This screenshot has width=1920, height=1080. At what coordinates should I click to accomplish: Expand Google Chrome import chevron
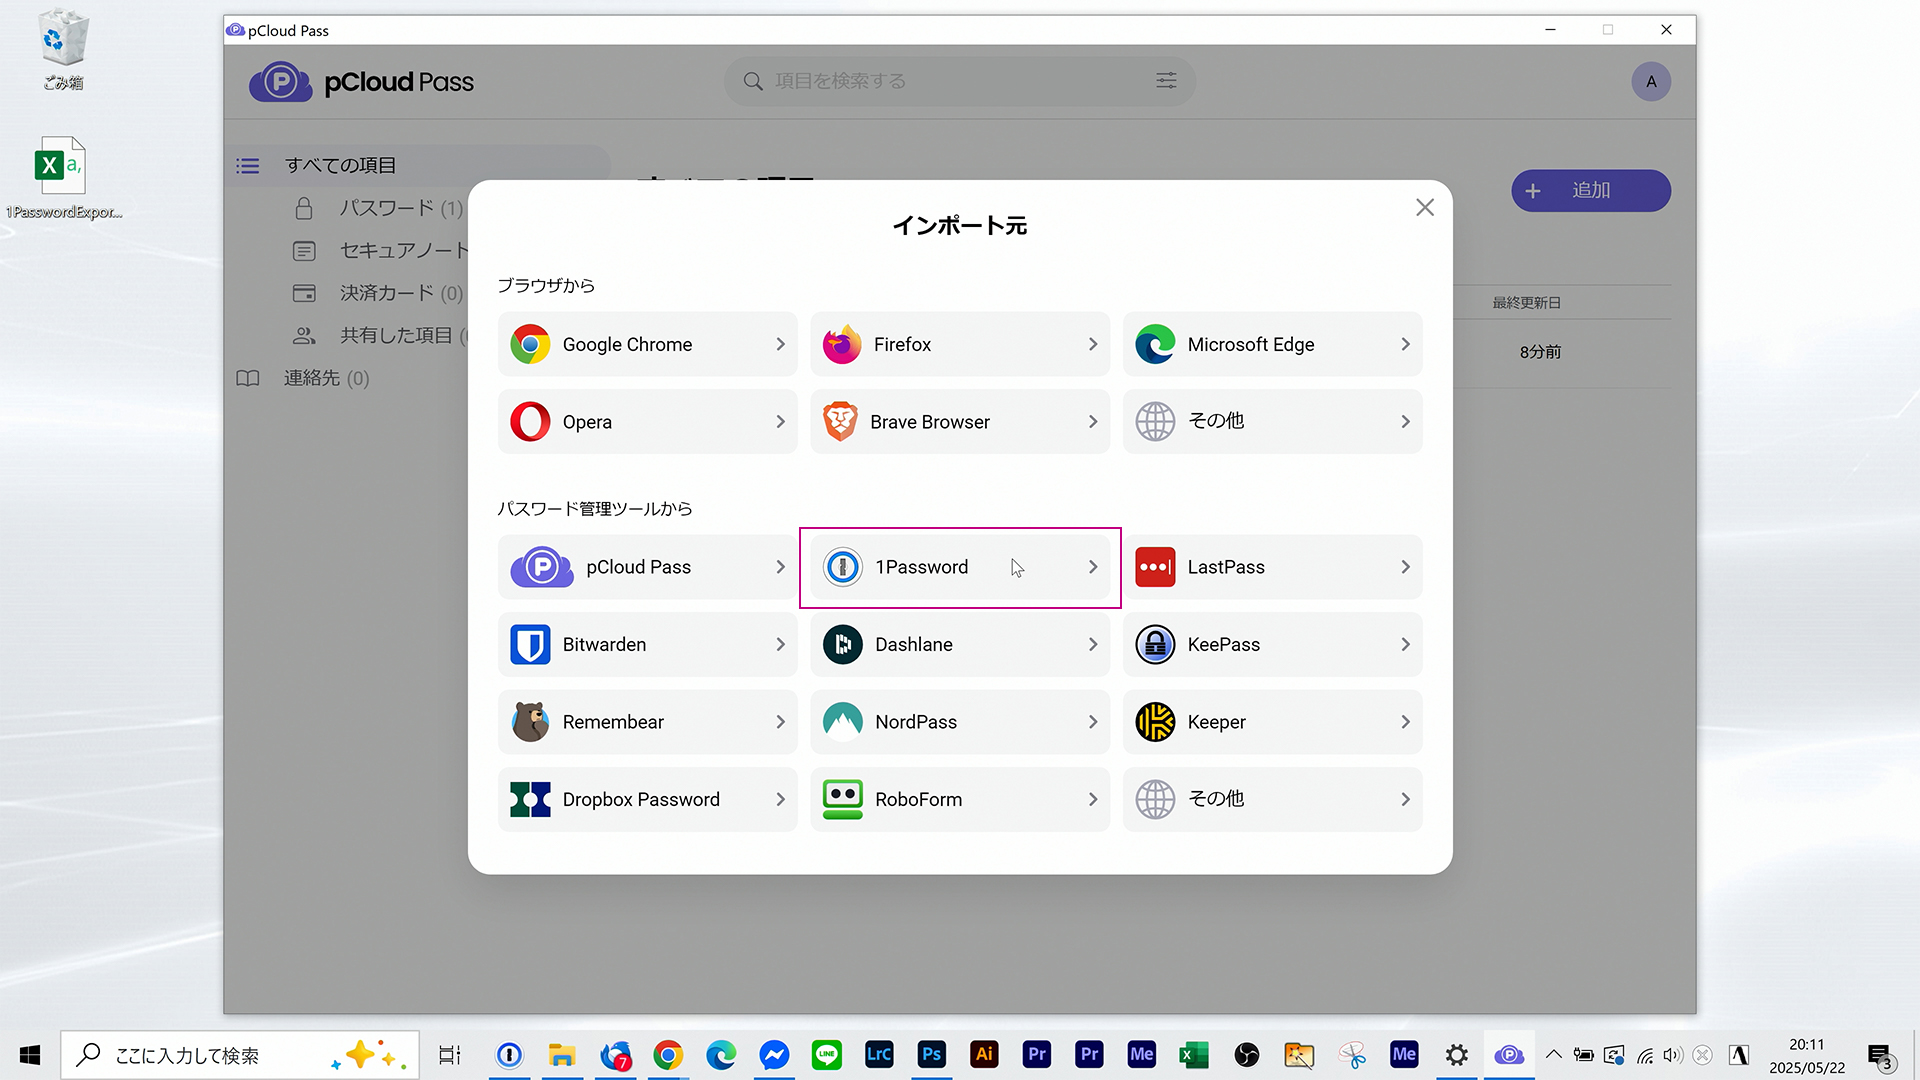[x=780, y=344]
